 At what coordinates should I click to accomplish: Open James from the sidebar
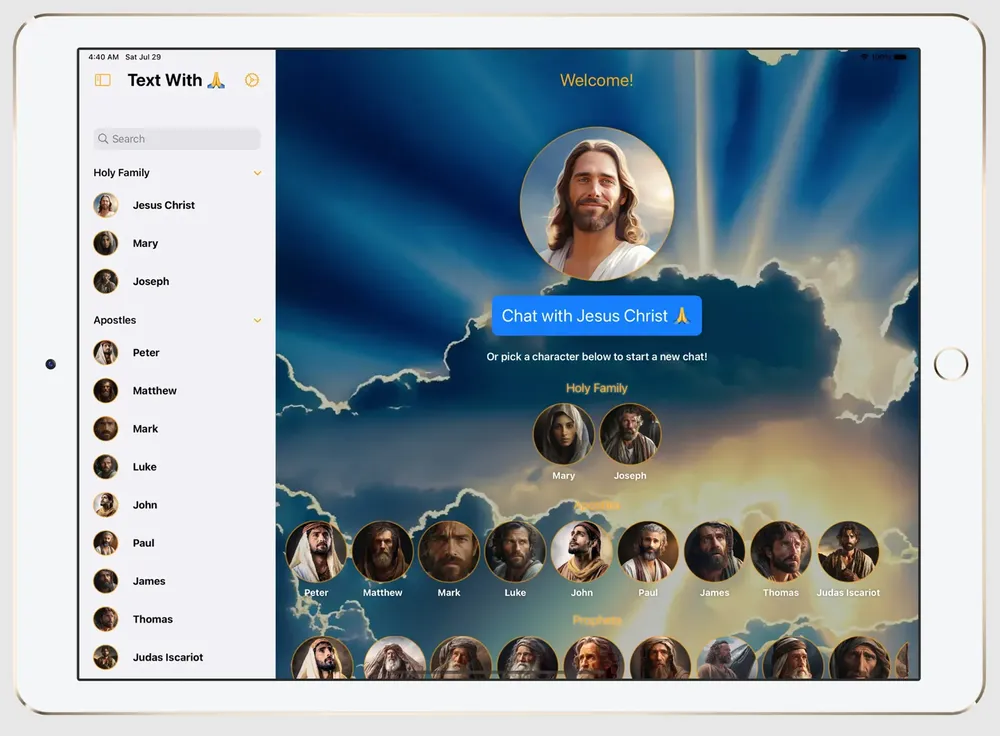pyautogui.click(x=105, y=580)
